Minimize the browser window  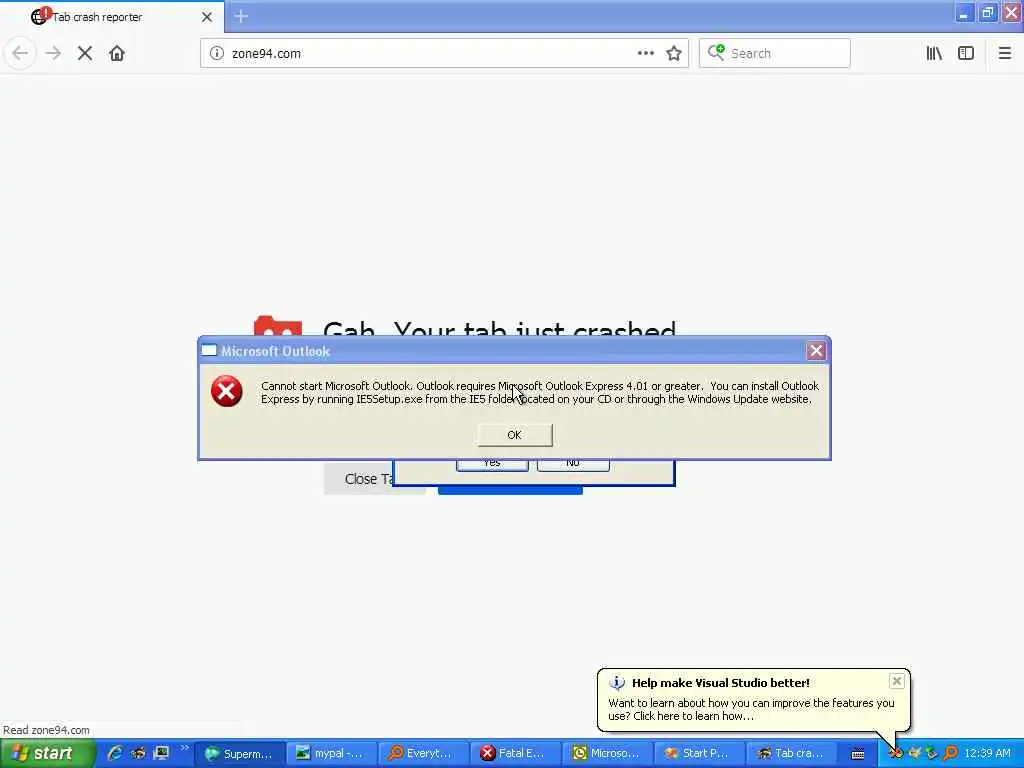[964, 13]
